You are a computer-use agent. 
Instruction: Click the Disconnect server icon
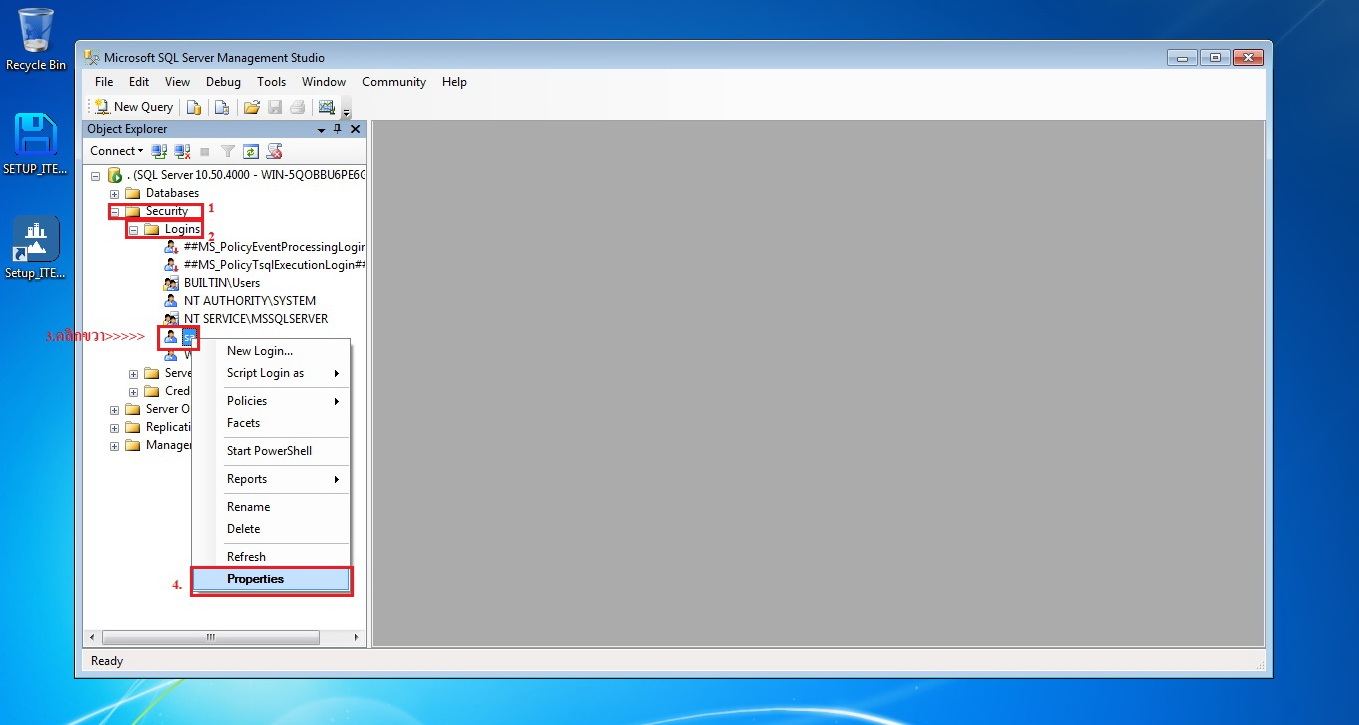pyautogui.click(x=182, y=151)
